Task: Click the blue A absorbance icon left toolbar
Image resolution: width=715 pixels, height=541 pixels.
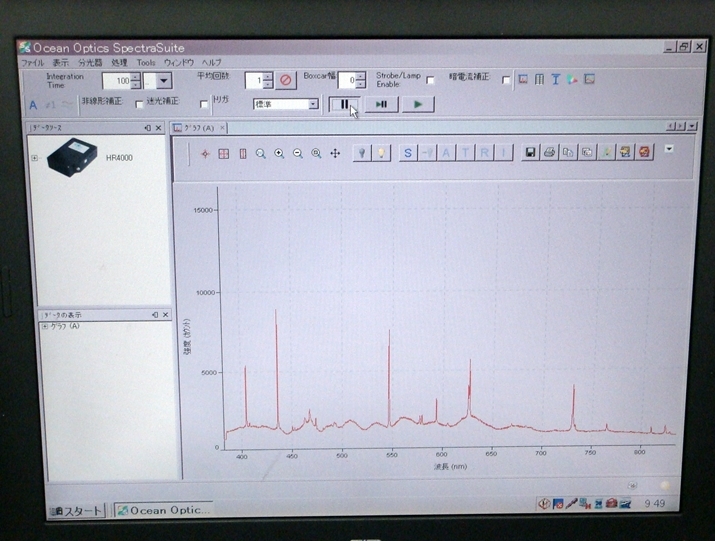Action: pos(33,105)
